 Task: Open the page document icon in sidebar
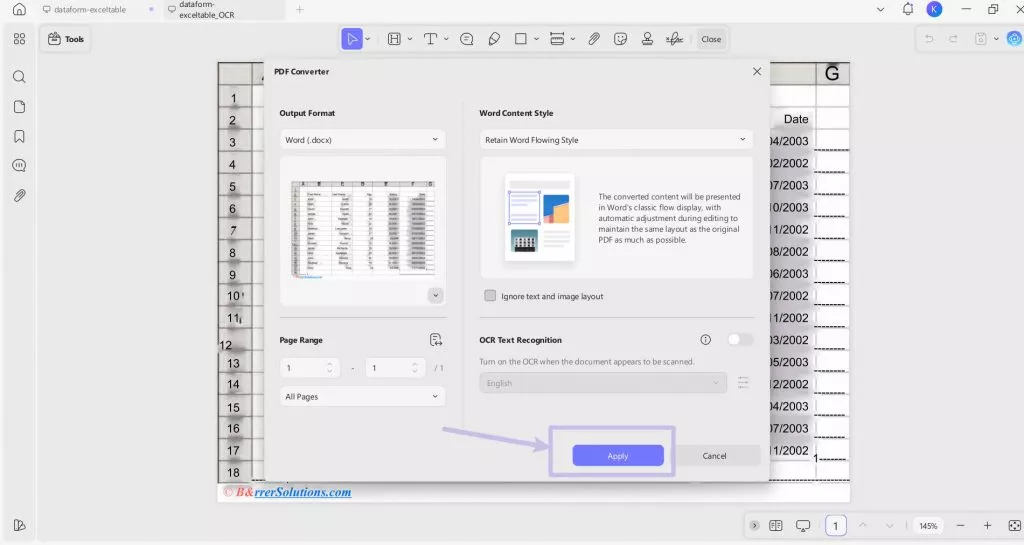click(20, 107)
